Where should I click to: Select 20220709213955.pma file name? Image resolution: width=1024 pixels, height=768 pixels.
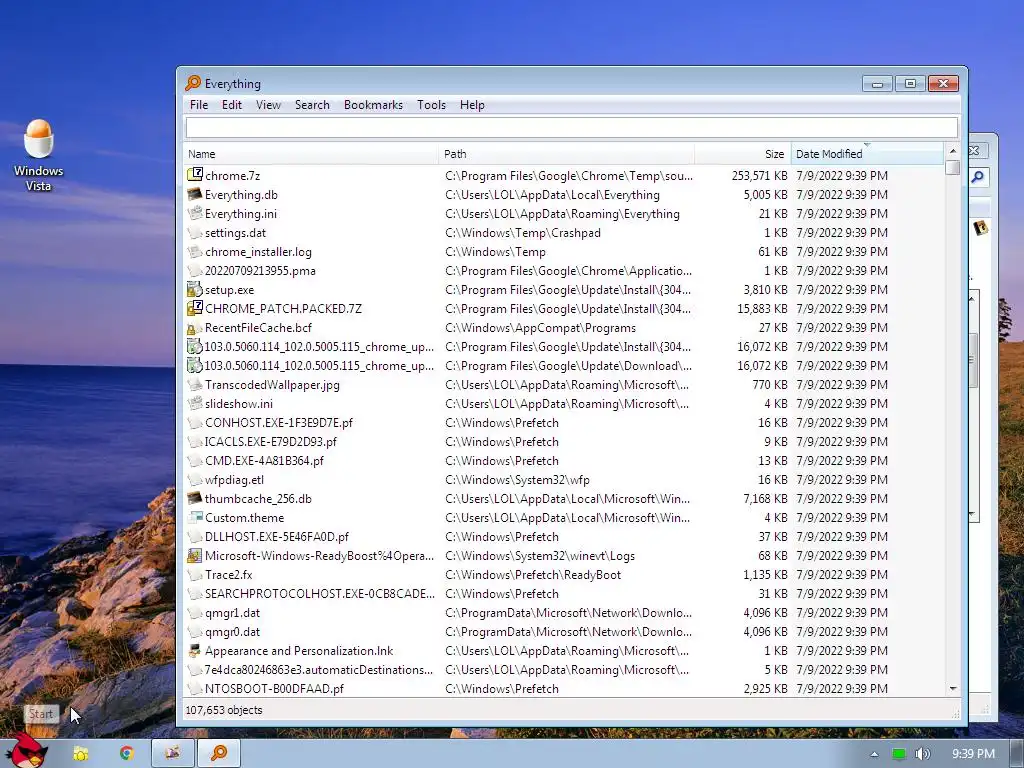coord(260,270)
